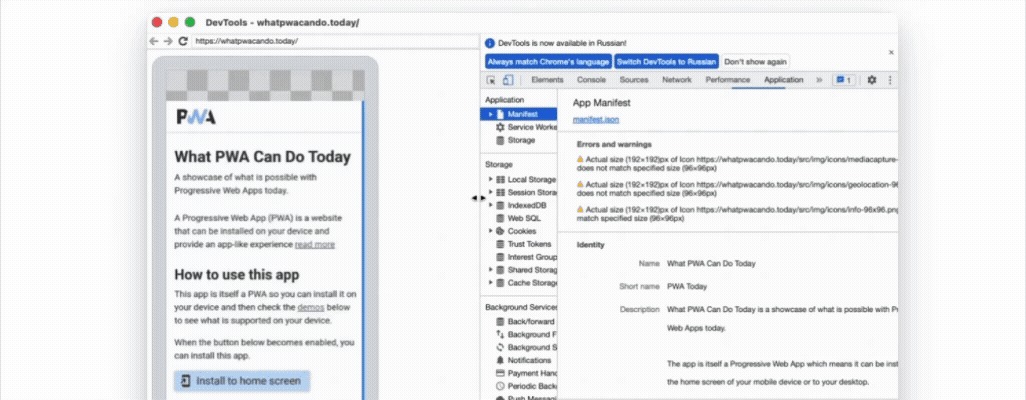Click the panel resize handle arrows
Viewport: 1026px width, 400px height.
[479, 198]
